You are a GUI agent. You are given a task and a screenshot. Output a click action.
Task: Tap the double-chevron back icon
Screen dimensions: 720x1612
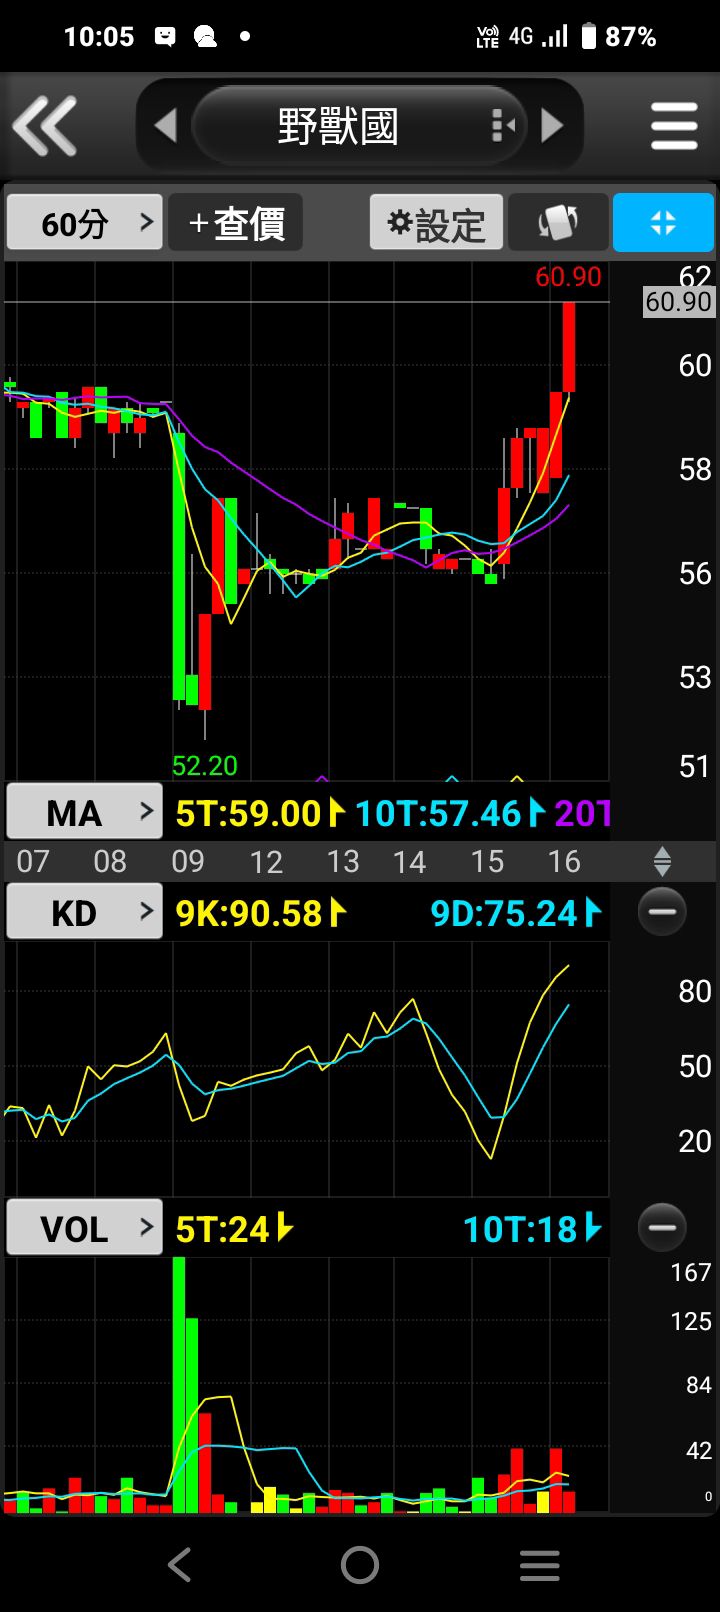[44, 127]
